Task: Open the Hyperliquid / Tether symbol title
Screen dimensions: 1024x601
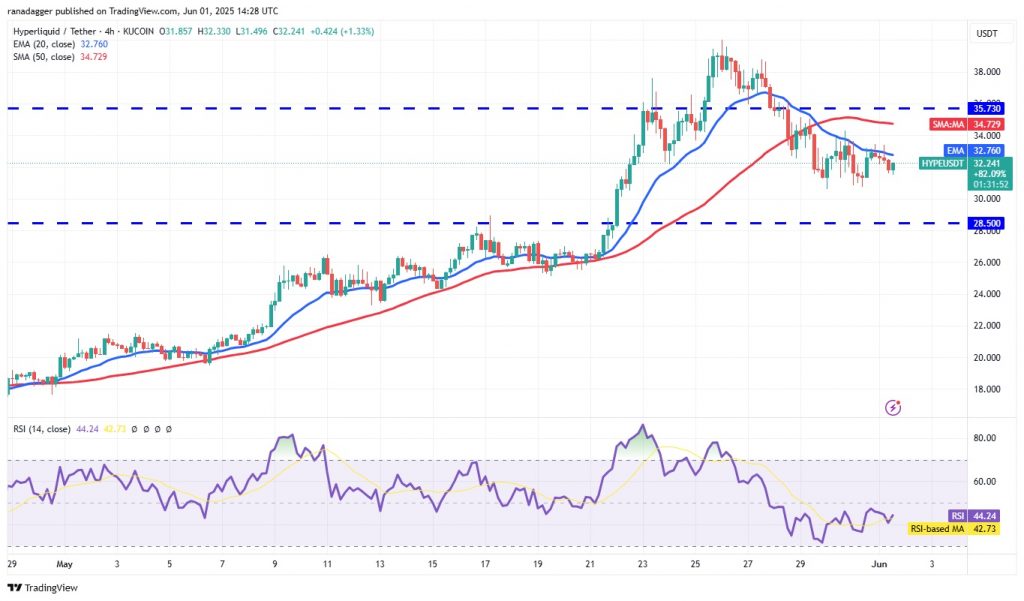Action: click(54, 31)
